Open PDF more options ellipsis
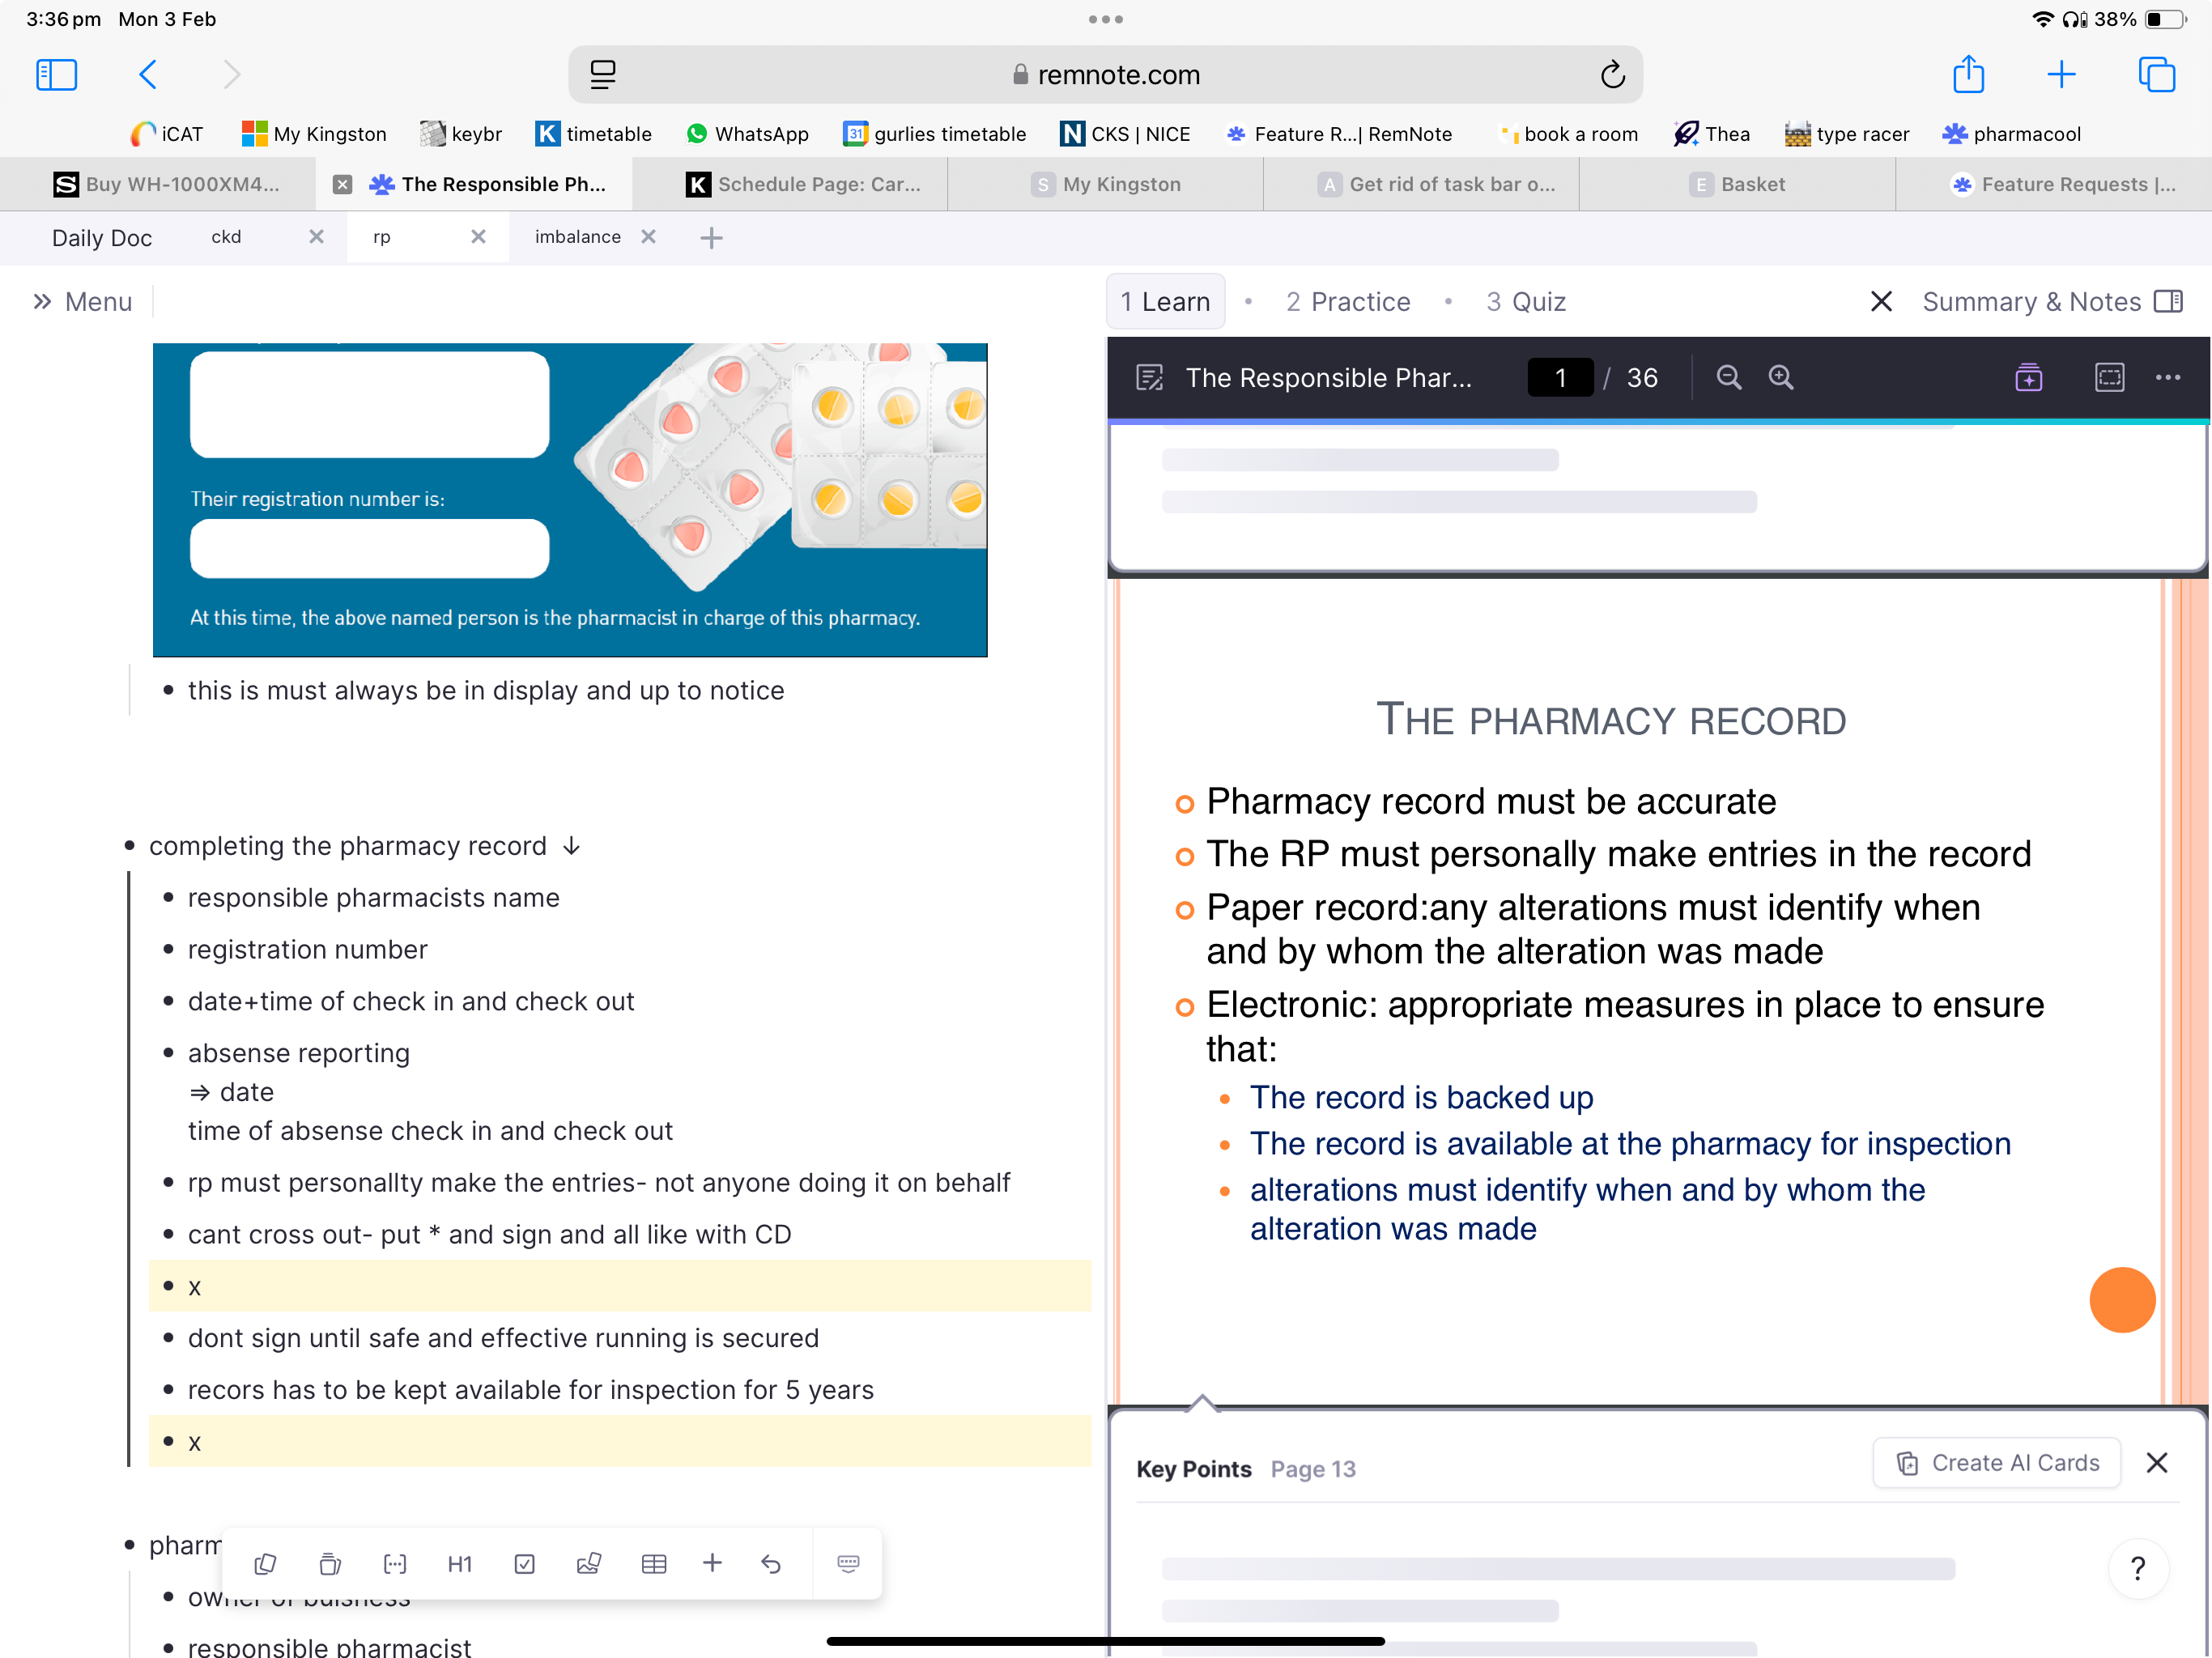Viewport: 2212px width, 1658px height. pos(2167,377)
